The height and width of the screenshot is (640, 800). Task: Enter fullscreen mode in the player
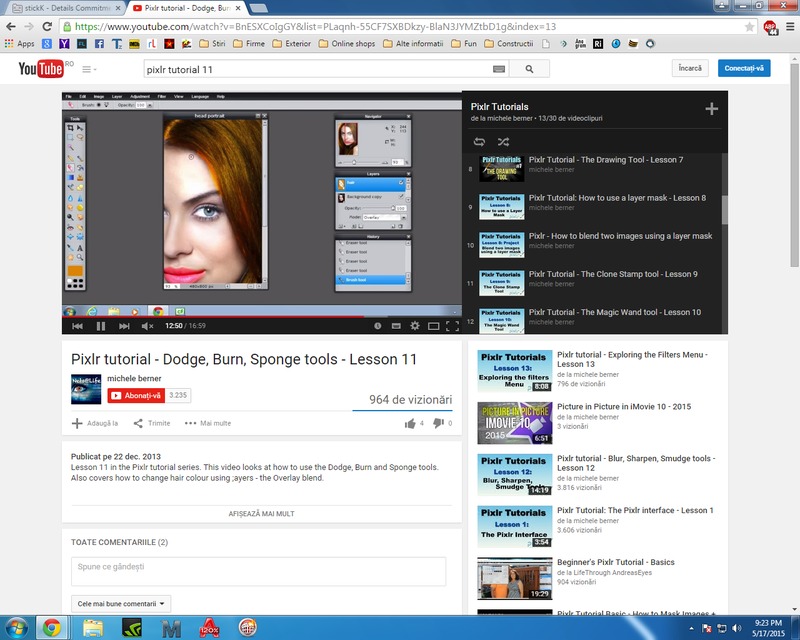click(453, 326)
